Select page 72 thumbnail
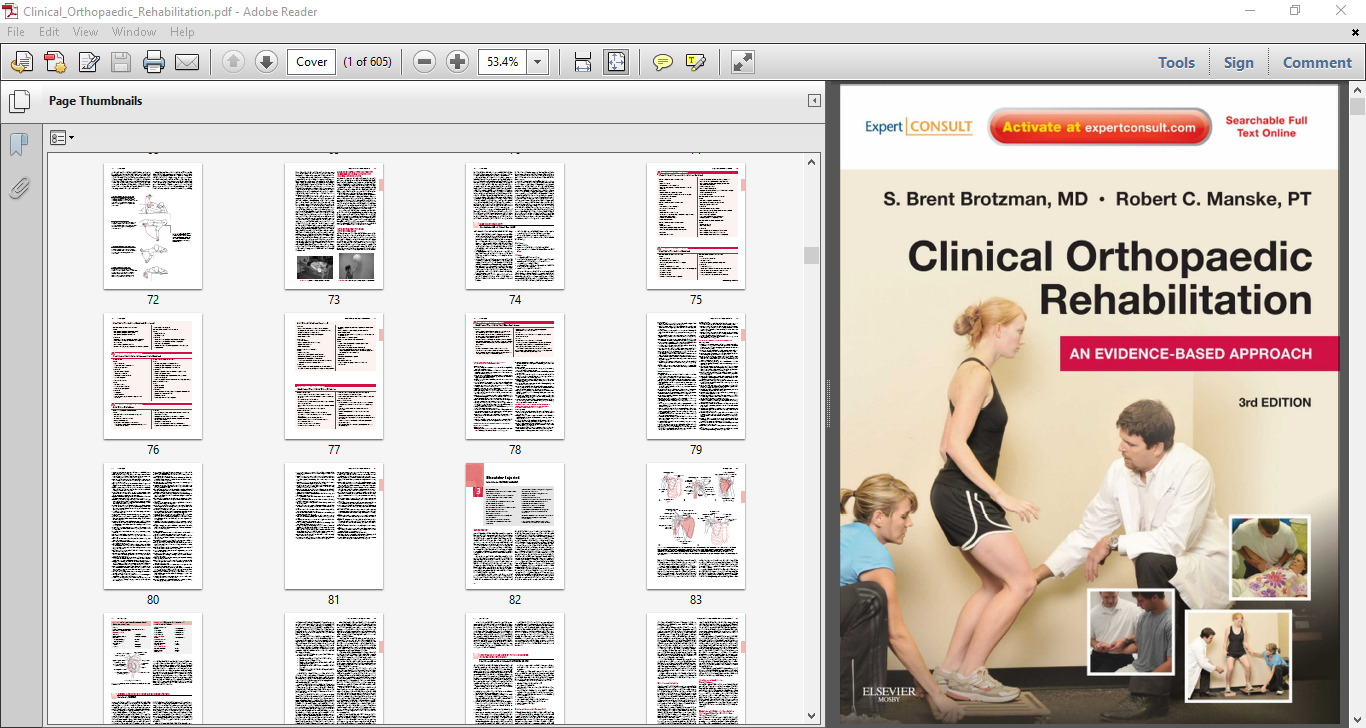Image resolution: width=1366 pixels, height=728 pixels. point(153,226)
